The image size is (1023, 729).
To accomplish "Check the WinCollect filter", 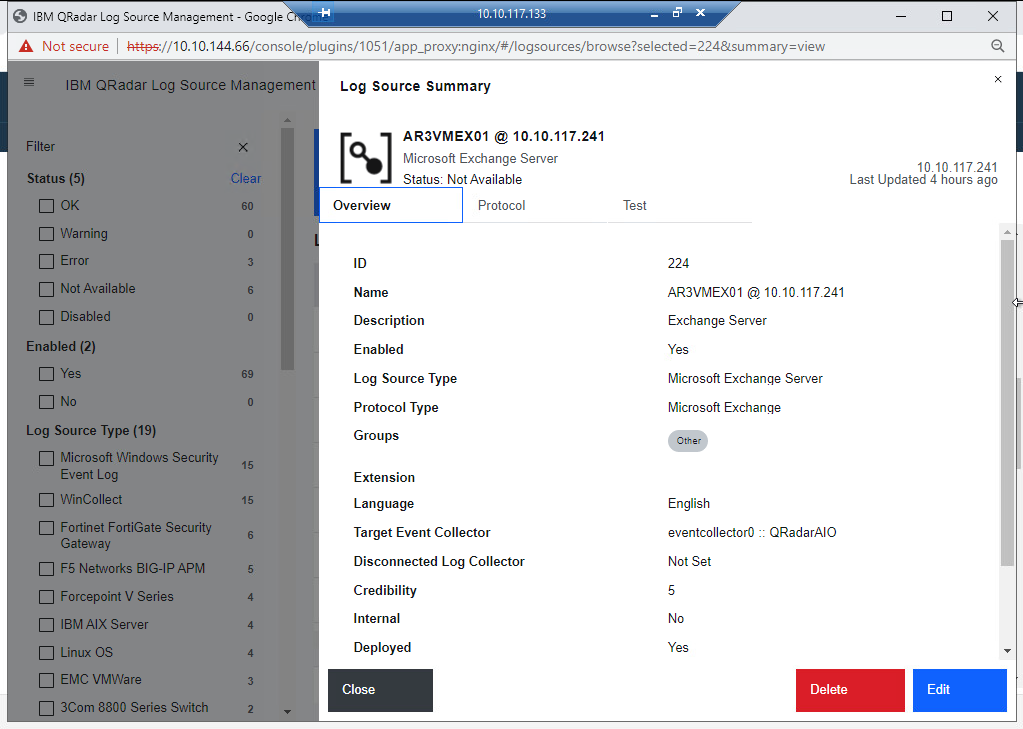I will pos(46,500).
